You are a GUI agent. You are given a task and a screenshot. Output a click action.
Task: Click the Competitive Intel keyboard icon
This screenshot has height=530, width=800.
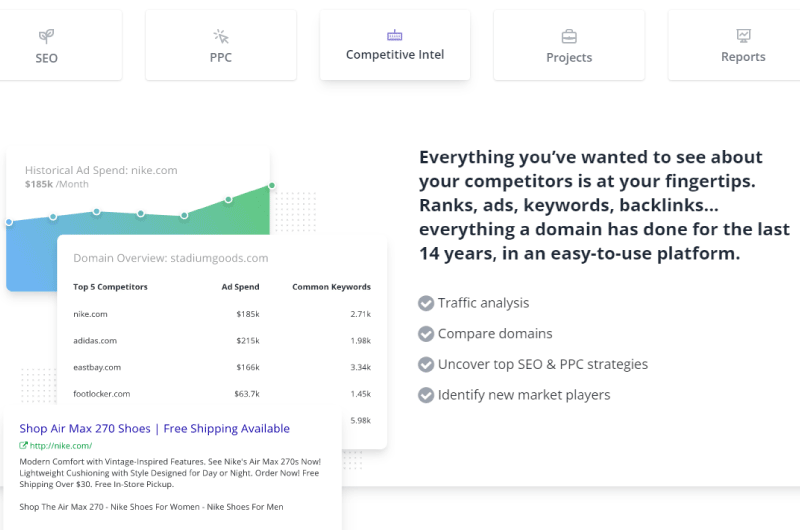click(395, 35)
